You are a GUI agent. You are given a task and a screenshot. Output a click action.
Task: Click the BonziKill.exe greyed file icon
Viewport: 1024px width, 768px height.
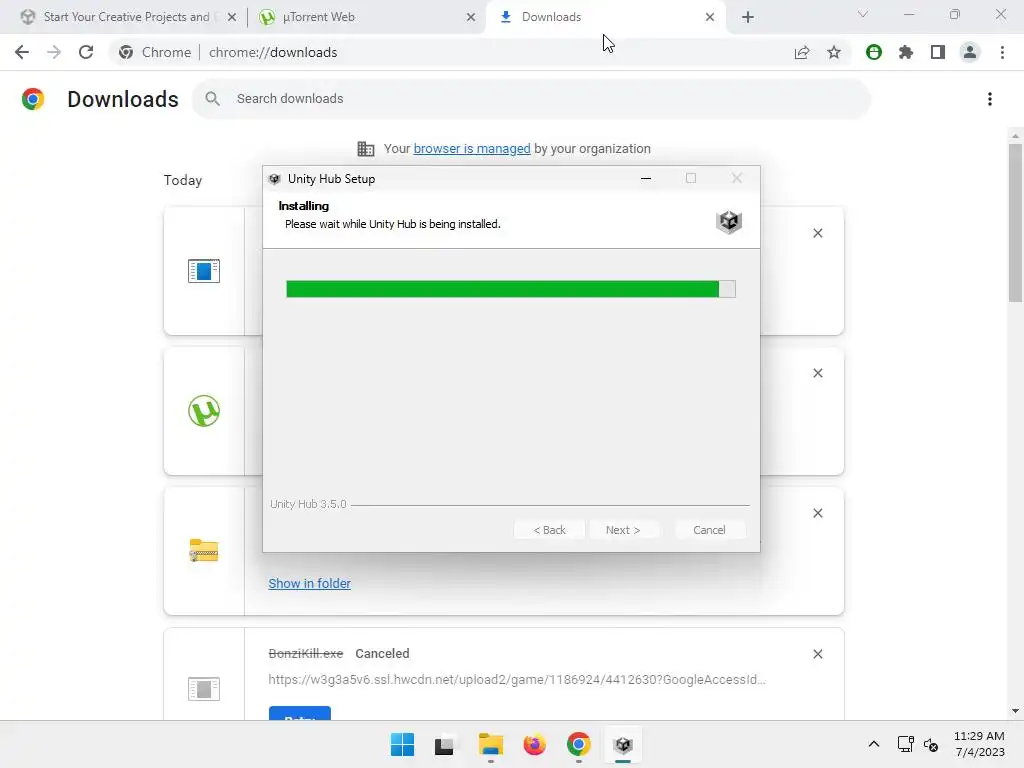(204, 688)
